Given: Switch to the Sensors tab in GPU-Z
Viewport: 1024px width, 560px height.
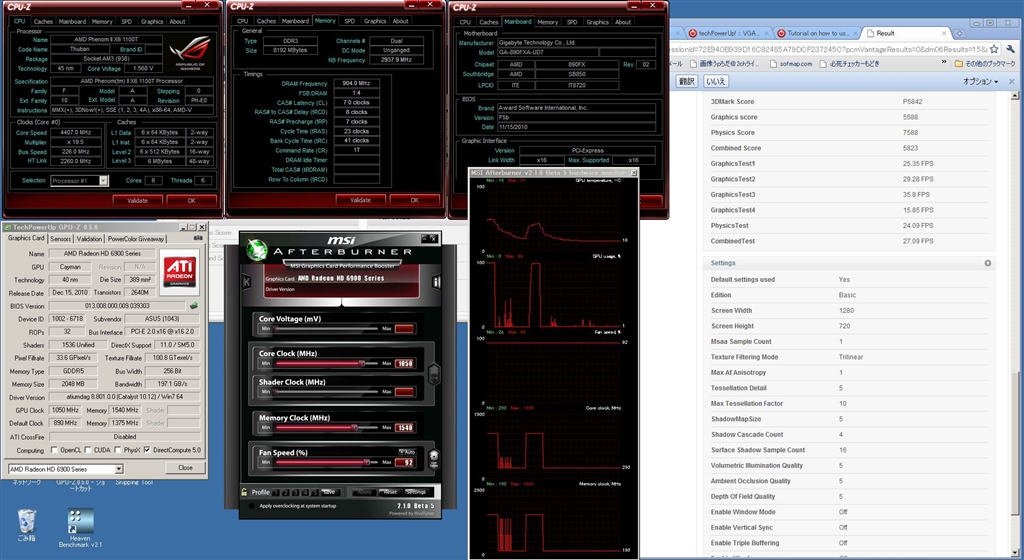Looking at the screenshot, I should [x=60, y=239].
